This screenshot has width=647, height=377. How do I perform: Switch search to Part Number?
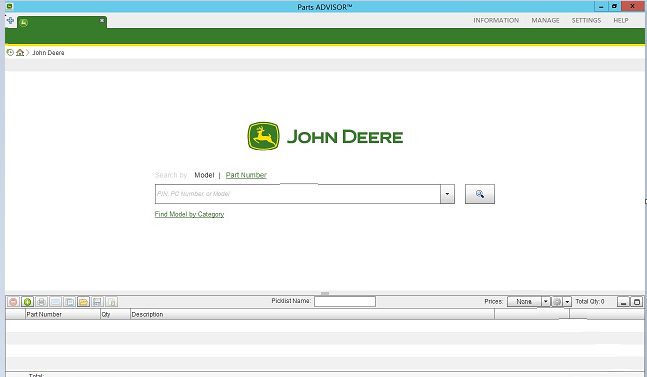click(246, 175)
